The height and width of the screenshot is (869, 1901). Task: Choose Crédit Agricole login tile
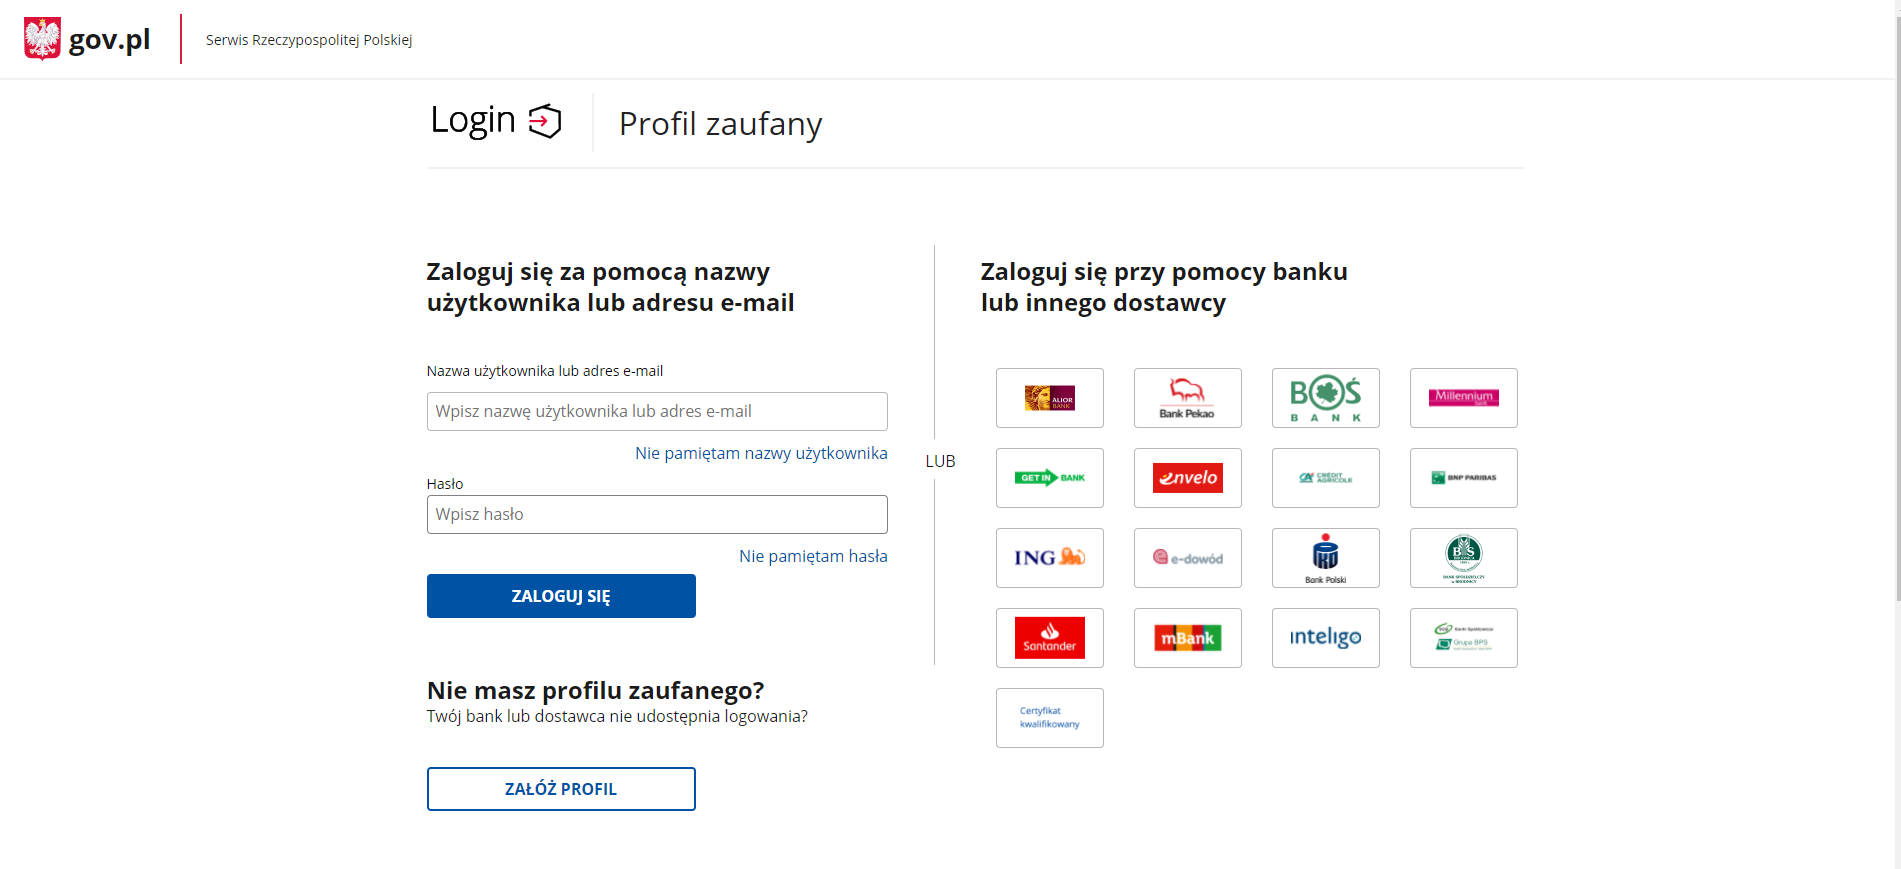pyautogui.click(x=1325, y=478)
